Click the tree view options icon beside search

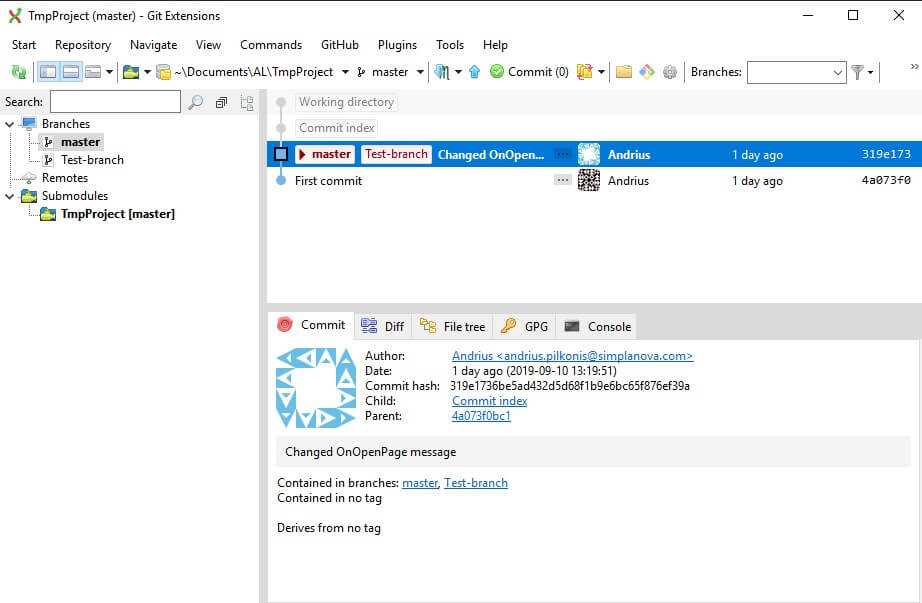(x=247, y=102)
